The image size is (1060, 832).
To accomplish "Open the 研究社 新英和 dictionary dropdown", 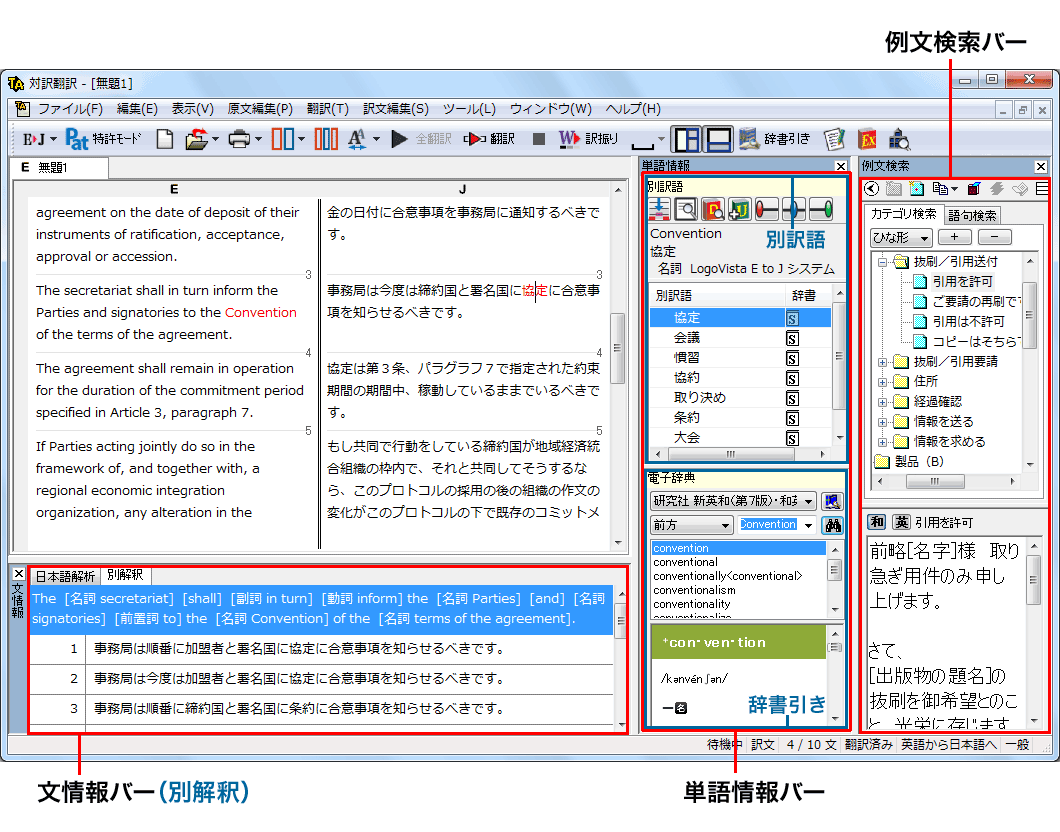I will [733, 501].
